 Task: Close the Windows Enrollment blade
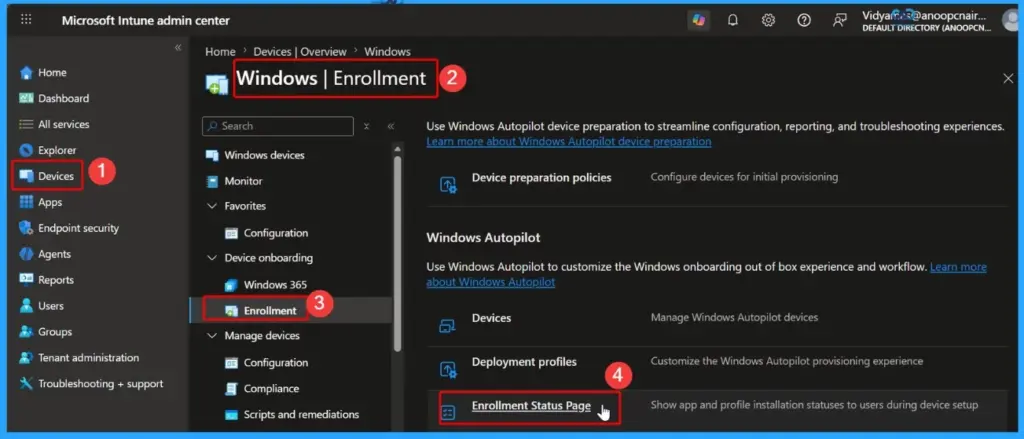coord(1008,78)
